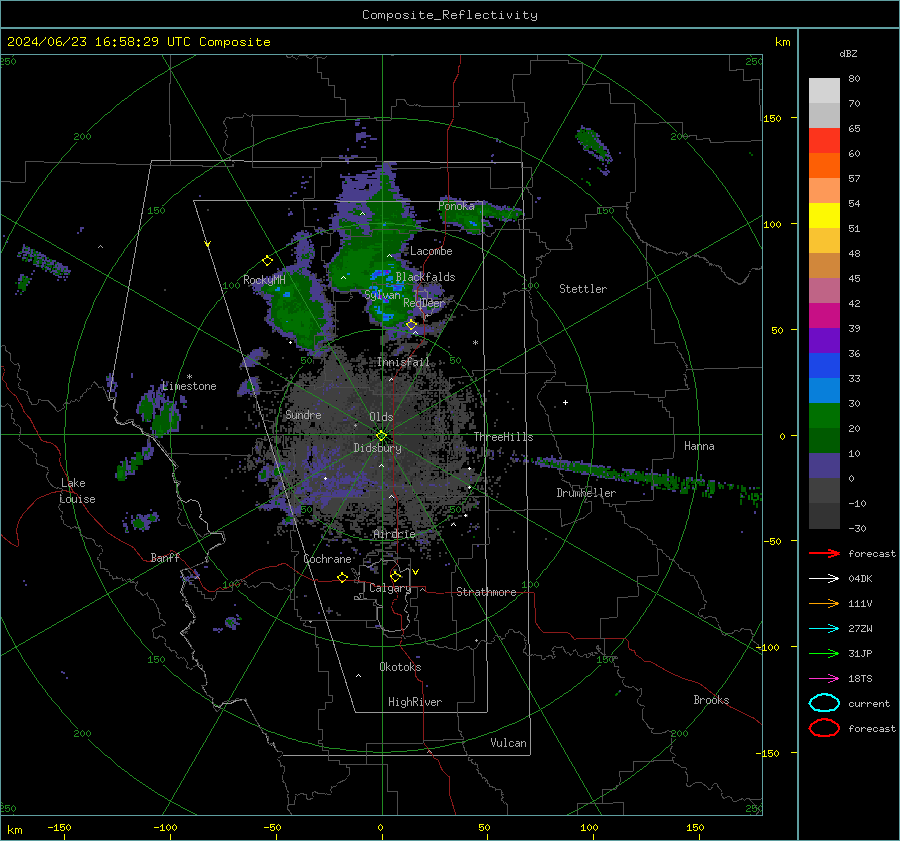Viewport: 900px width, 841px height.
Task: Select the cyan 27ZW arrow legend icon
Action: coord(824,629)
